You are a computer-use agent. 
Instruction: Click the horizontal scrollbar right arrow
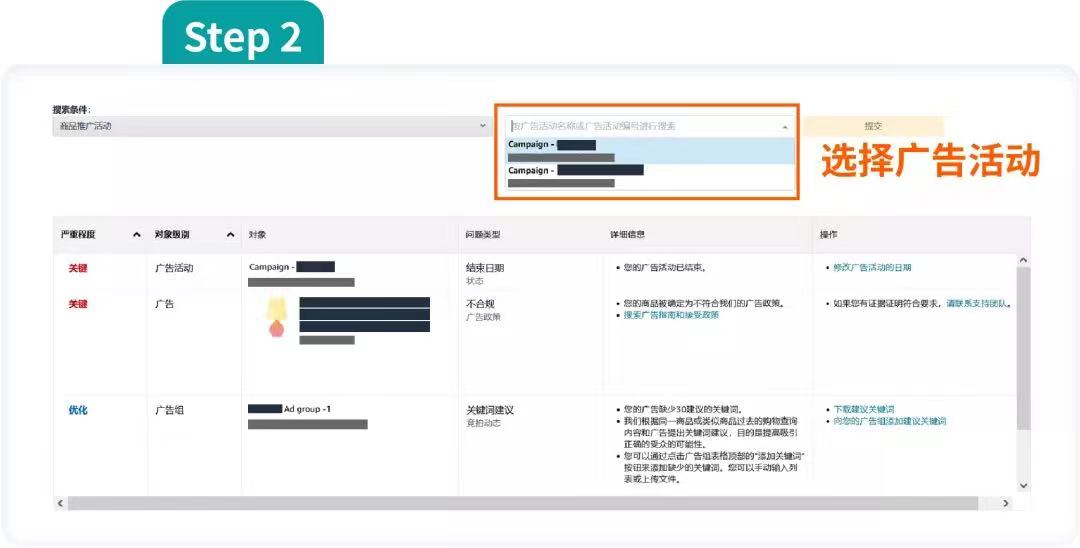pyautogui.click(x=1005, y=504)
